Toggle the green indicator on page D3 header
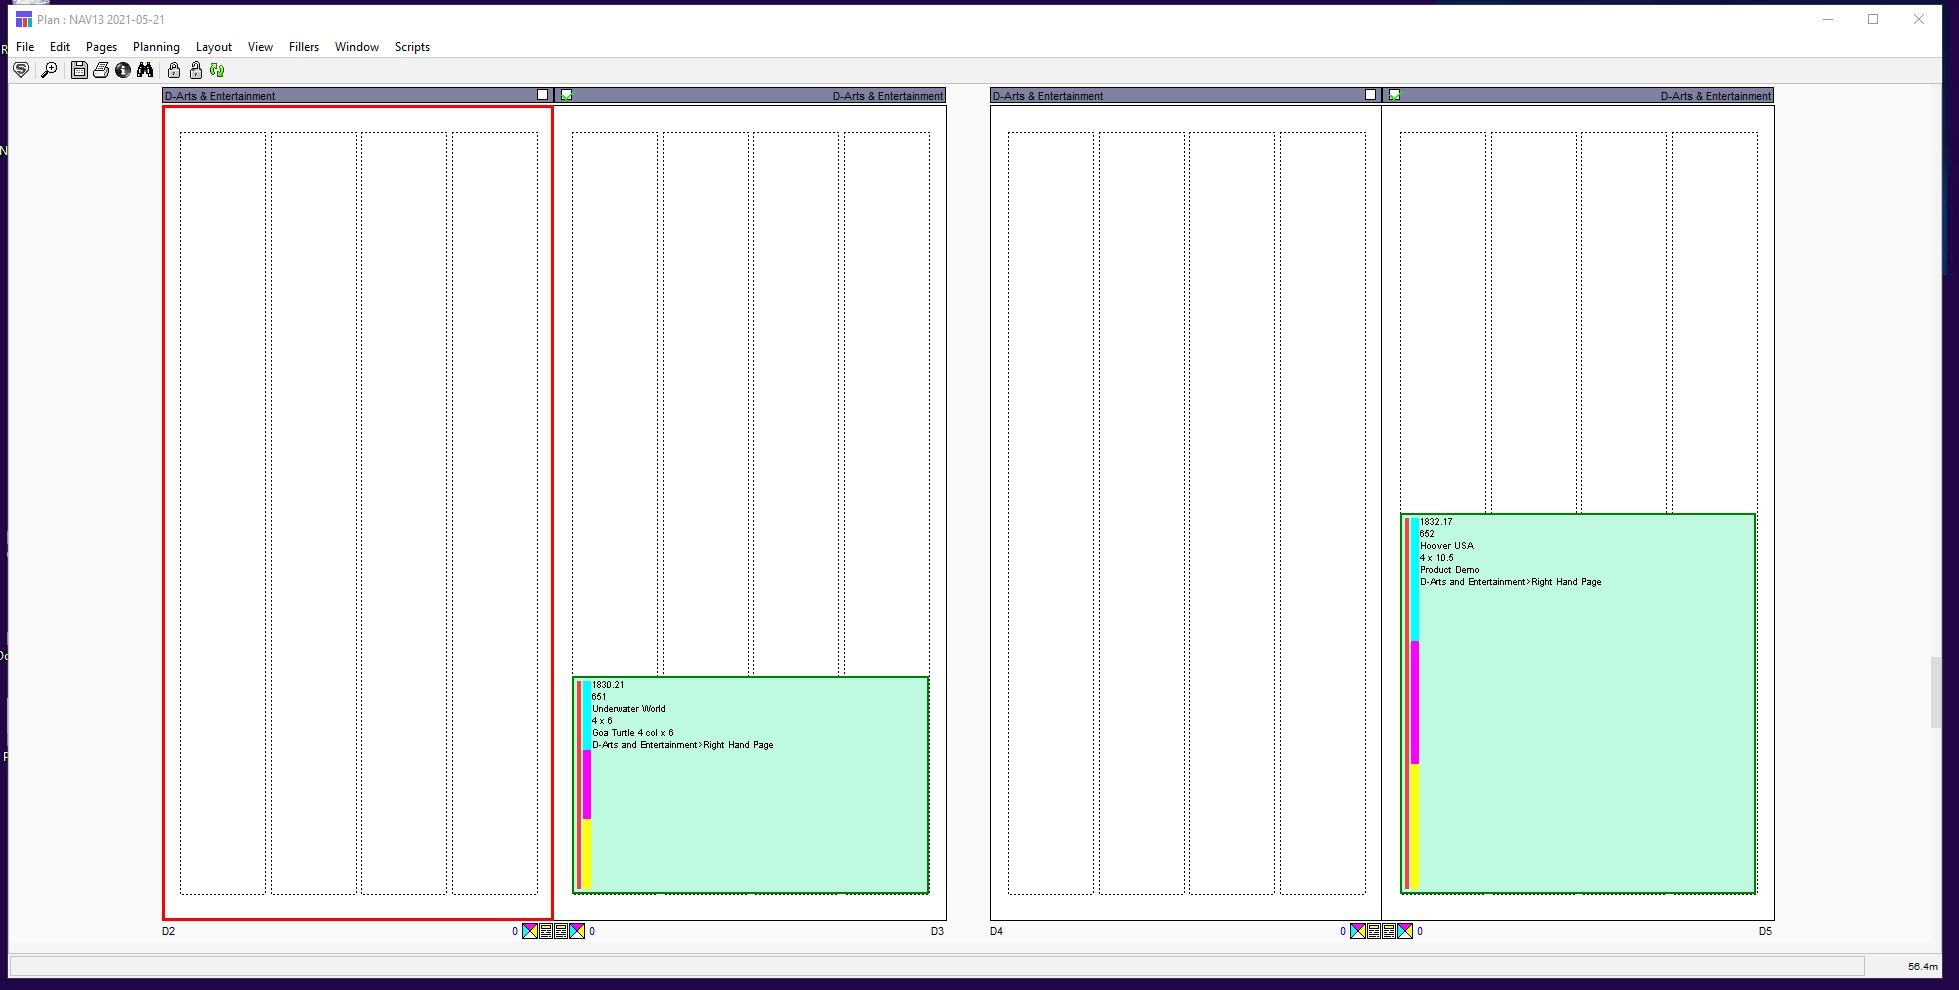The image size is (1959, 990). (567, 95)
